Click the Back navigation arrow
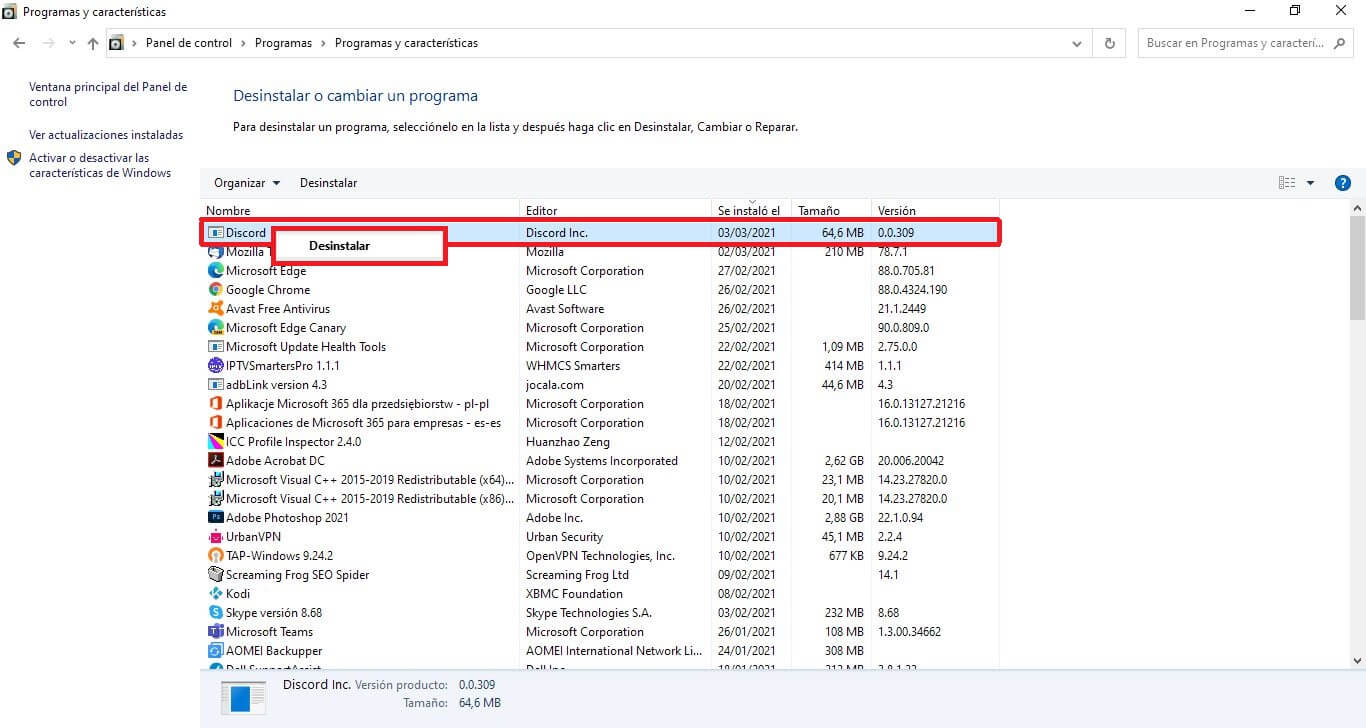 coord(19,43)
